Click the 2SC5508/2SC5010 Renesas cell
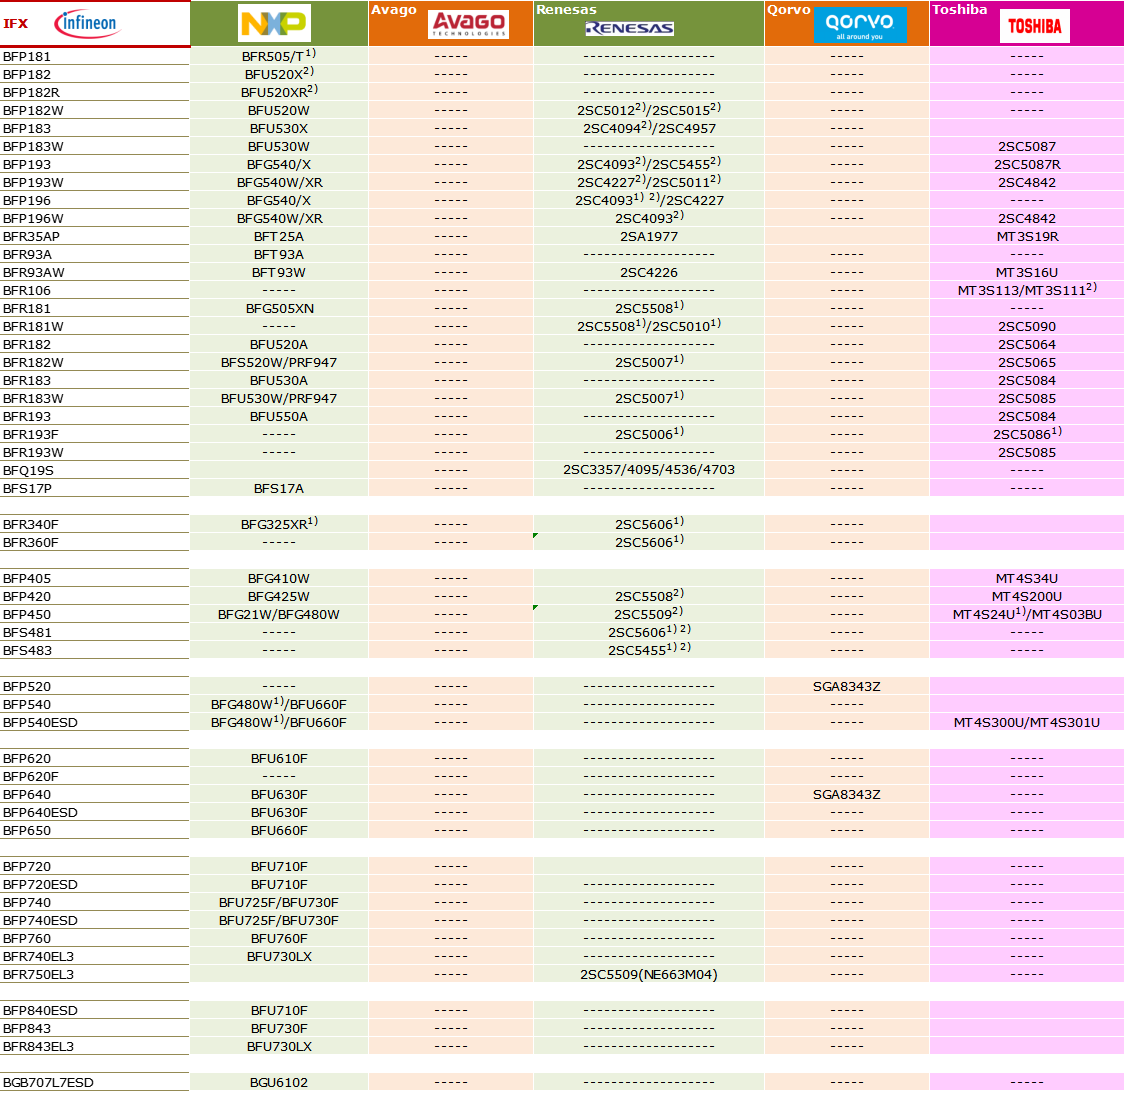The width and height of the screenshot is (1126, 1093). click(x=648, y=325)
